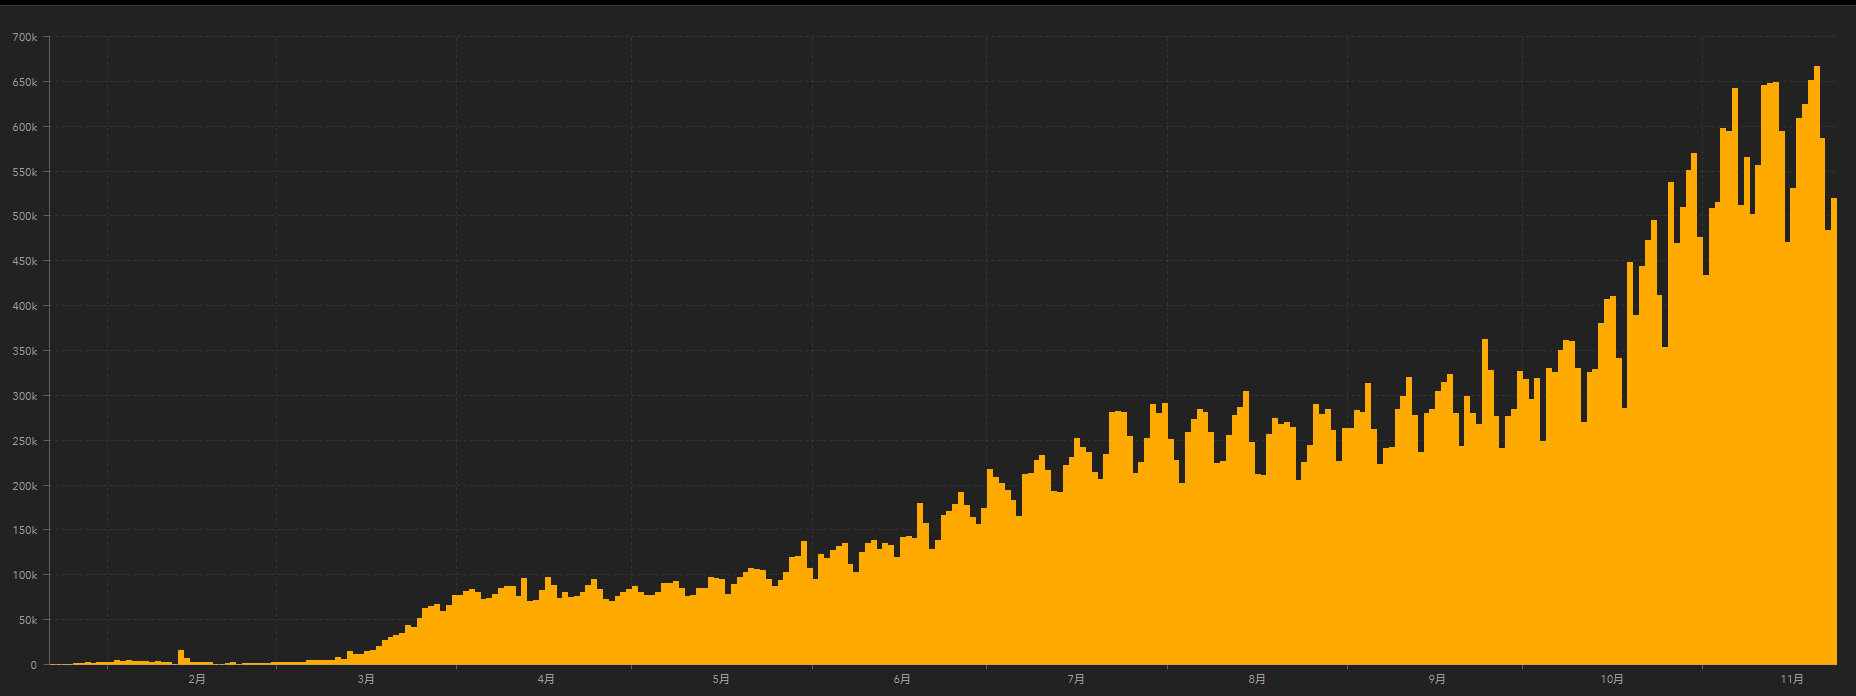The image size is (1856, 696).
Task: Click the September spike bar reaching about 360k
Action: (1485, 501)
